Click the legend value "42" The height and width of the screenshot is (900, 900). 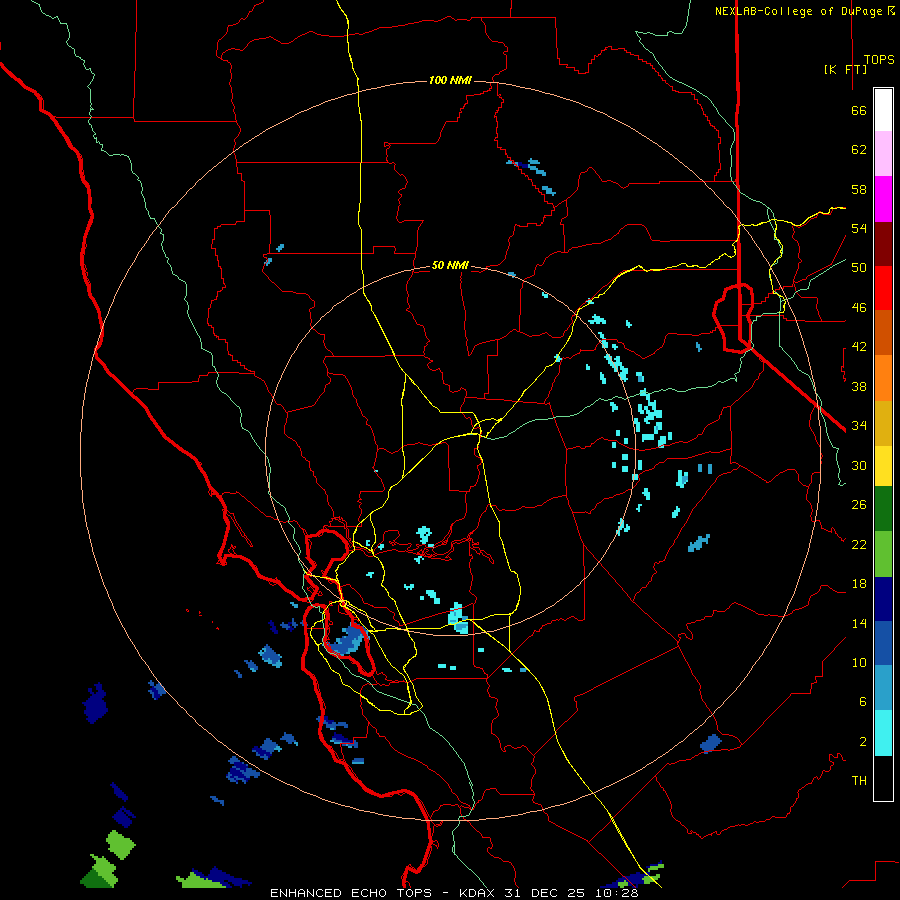pyautogui.click(x=859, y=347)
